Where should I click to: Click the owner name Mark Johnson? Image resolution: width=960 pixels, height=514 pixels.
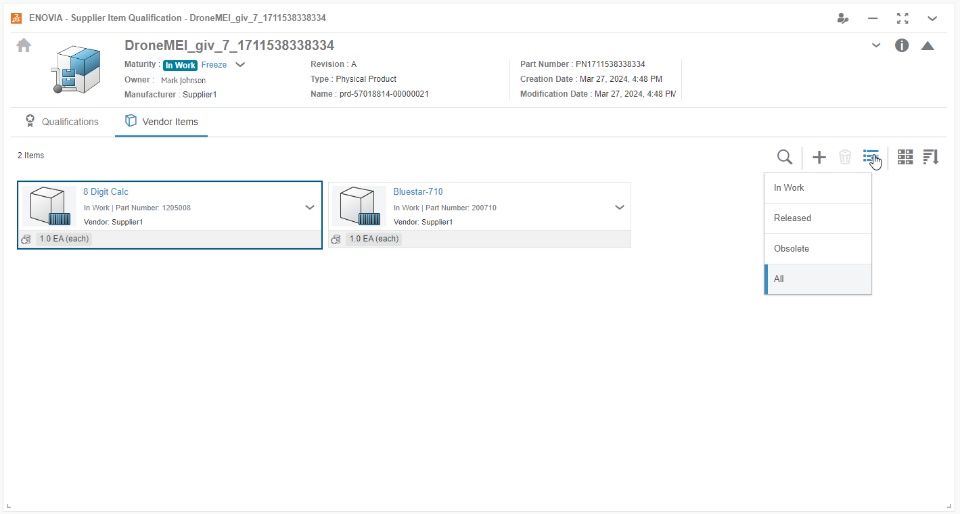pyautogui.click(x=183, y=80)
